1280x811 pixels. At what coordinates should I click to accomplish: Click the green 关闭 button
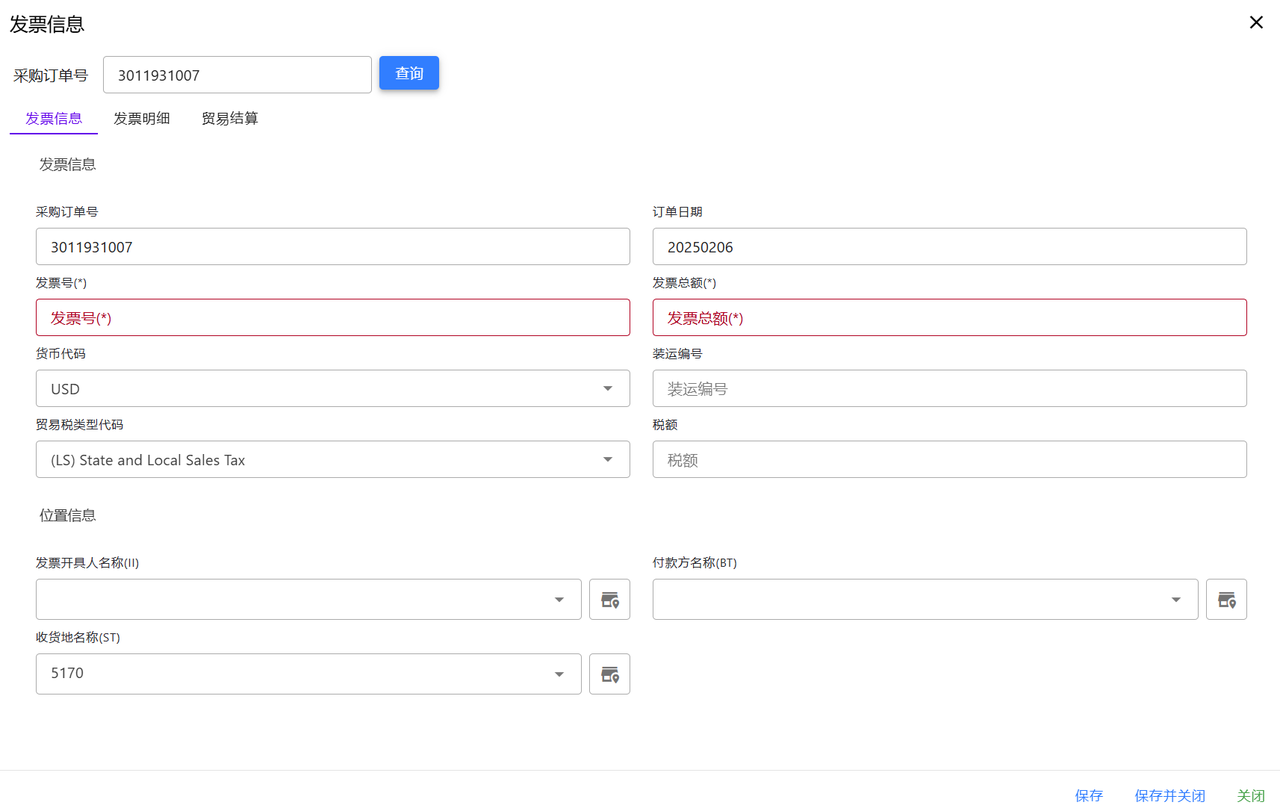1251,795
